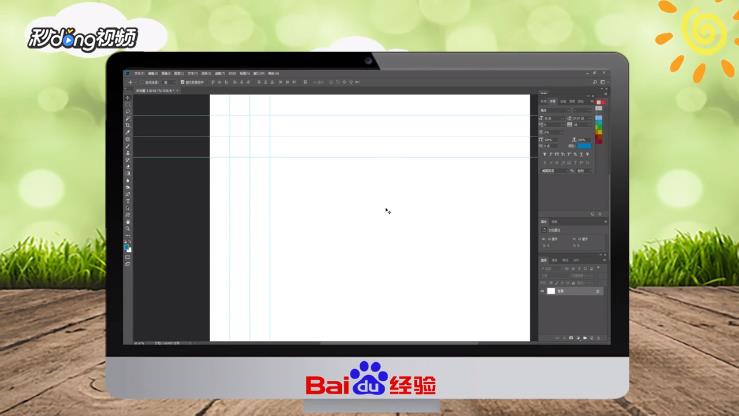Select the Brush tool
Screen dimensions: 739x416
[x=128, y=146]
